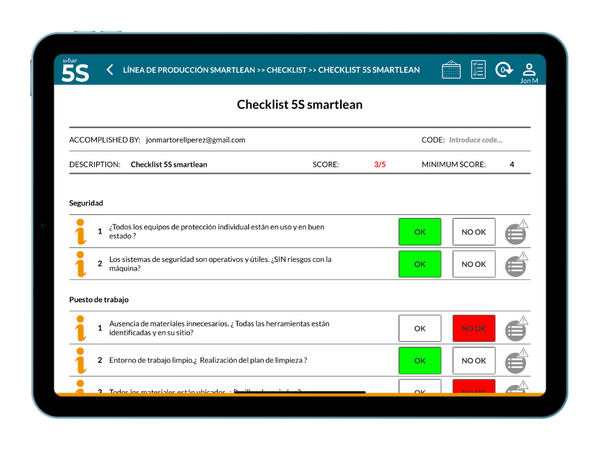Toggle red NO OK for materiales innecesarios
Screen dimensions: 600x450
[x=474, y=328]
